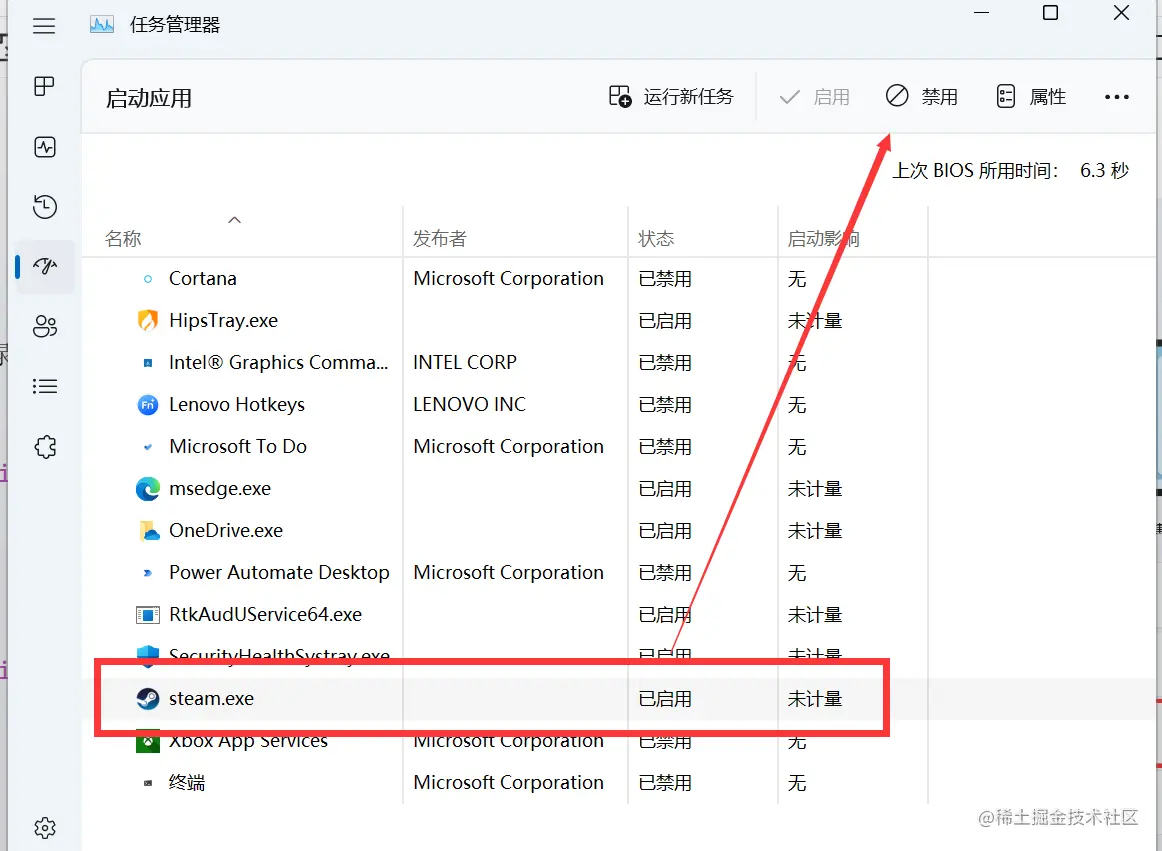Click Microsoft Corporation publisher of 终端
1162x851 pixels.
pyautogui.click(x=508, y=783)
